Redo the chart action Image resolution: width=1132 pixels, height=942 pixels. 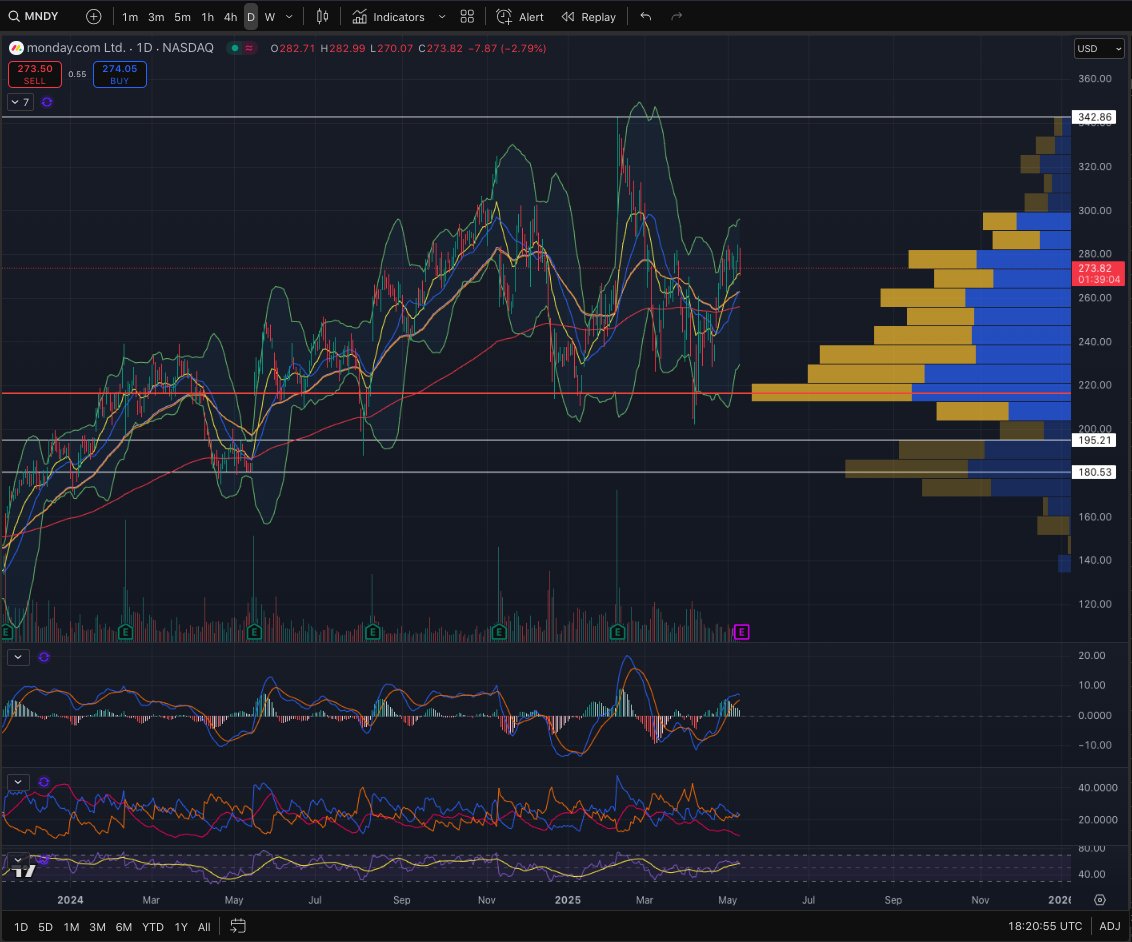pyautogui.click(x=676, y=17)
